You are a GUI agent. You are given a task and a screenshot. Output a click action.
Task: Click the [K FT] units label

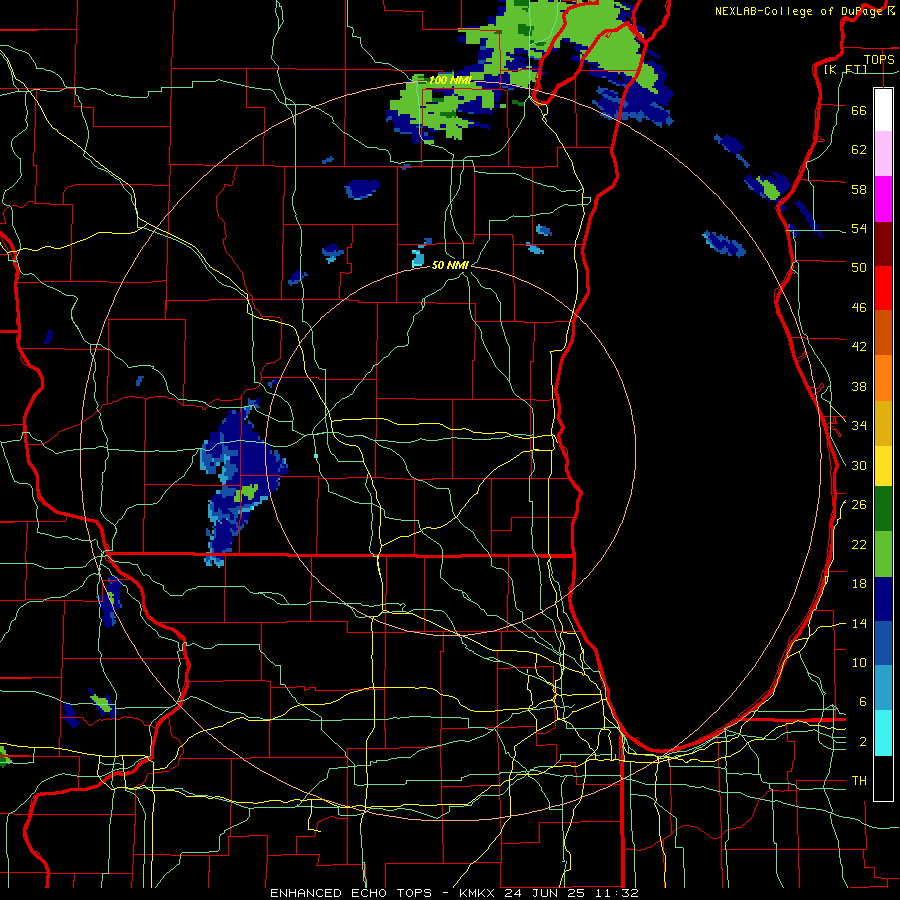[x=845, y=69]
